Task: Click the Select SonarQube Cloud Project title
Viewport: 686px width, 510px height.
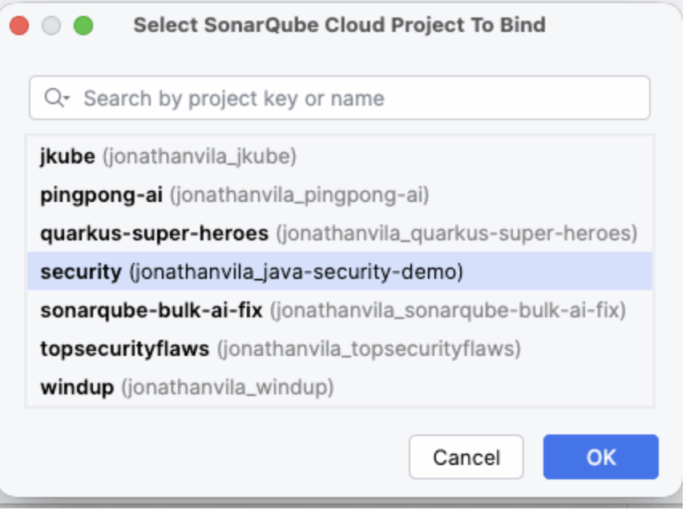Action: coord(339,25)
